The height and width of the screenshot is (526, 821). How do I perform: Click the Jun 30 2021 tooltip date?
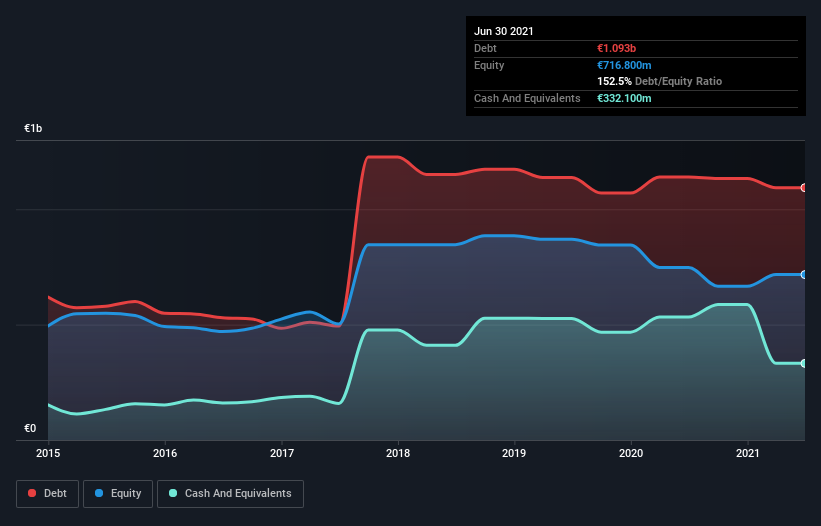pyautogui.click(x=504, y=31)
